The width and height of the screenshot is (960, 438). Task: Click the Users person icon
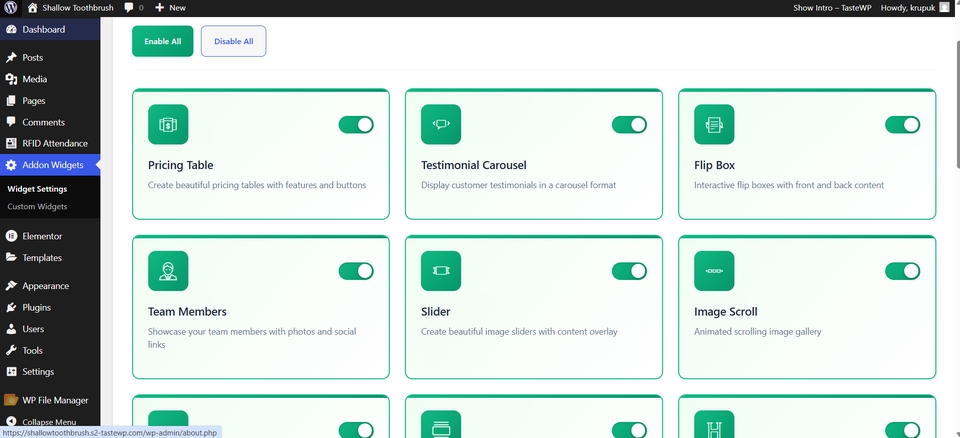pyautogui.click(x=11, y=329)
